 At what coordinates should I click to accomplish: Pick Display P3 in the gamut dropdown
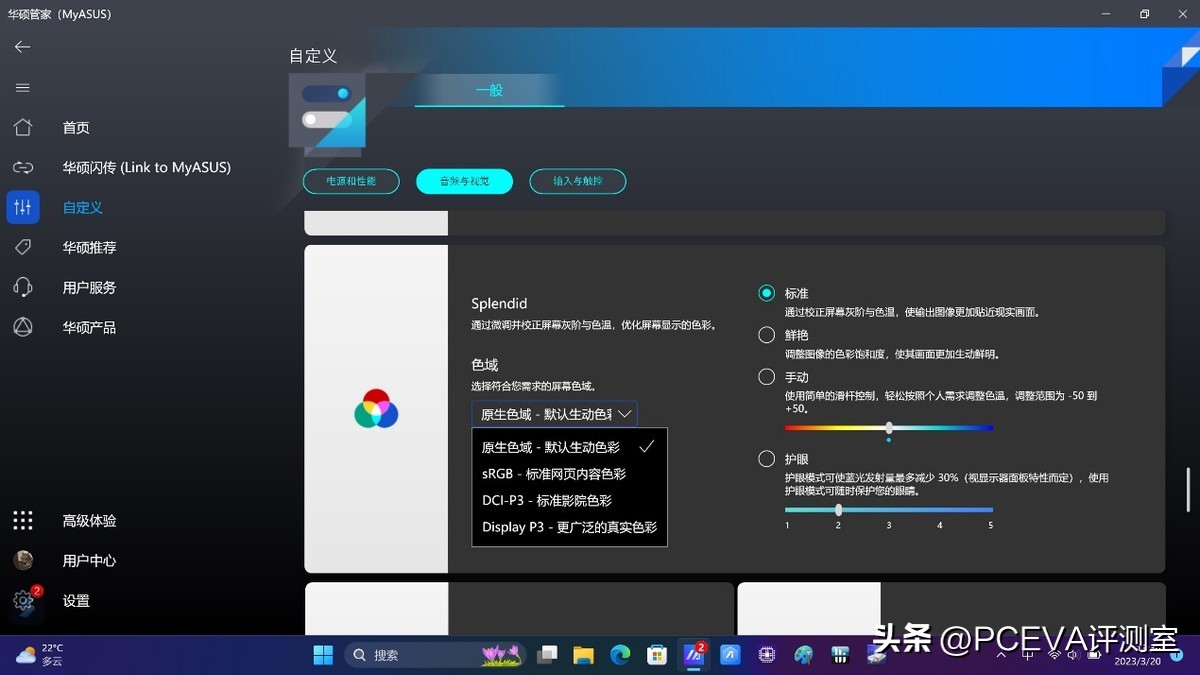coord(570,527)
